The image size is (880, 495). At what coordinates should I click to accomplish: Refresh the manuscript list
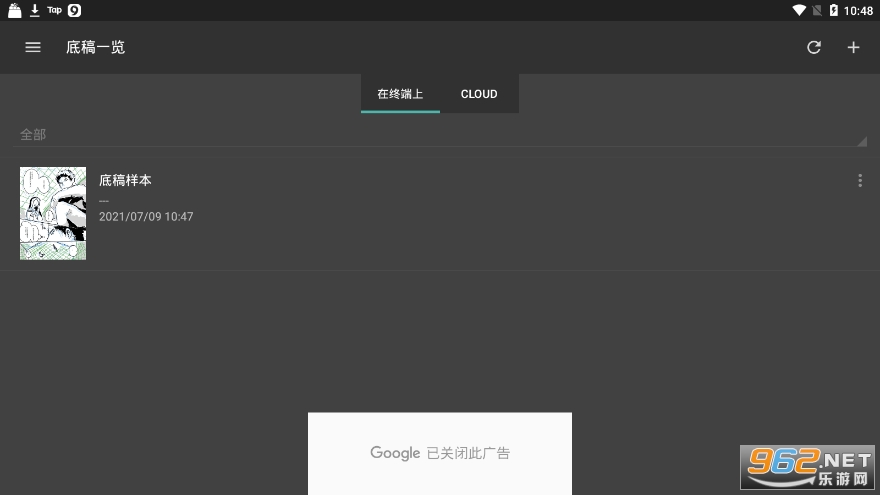[814, 47]
